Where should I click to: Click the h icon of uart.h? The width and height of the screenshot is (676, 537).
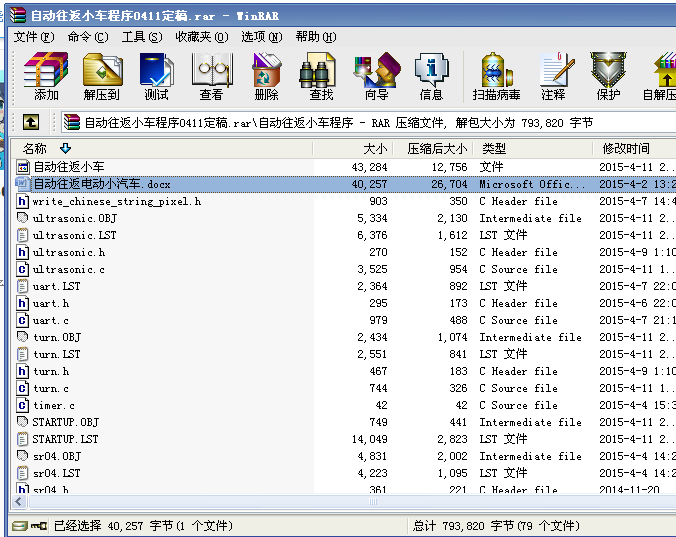click(x=23, y=303)
